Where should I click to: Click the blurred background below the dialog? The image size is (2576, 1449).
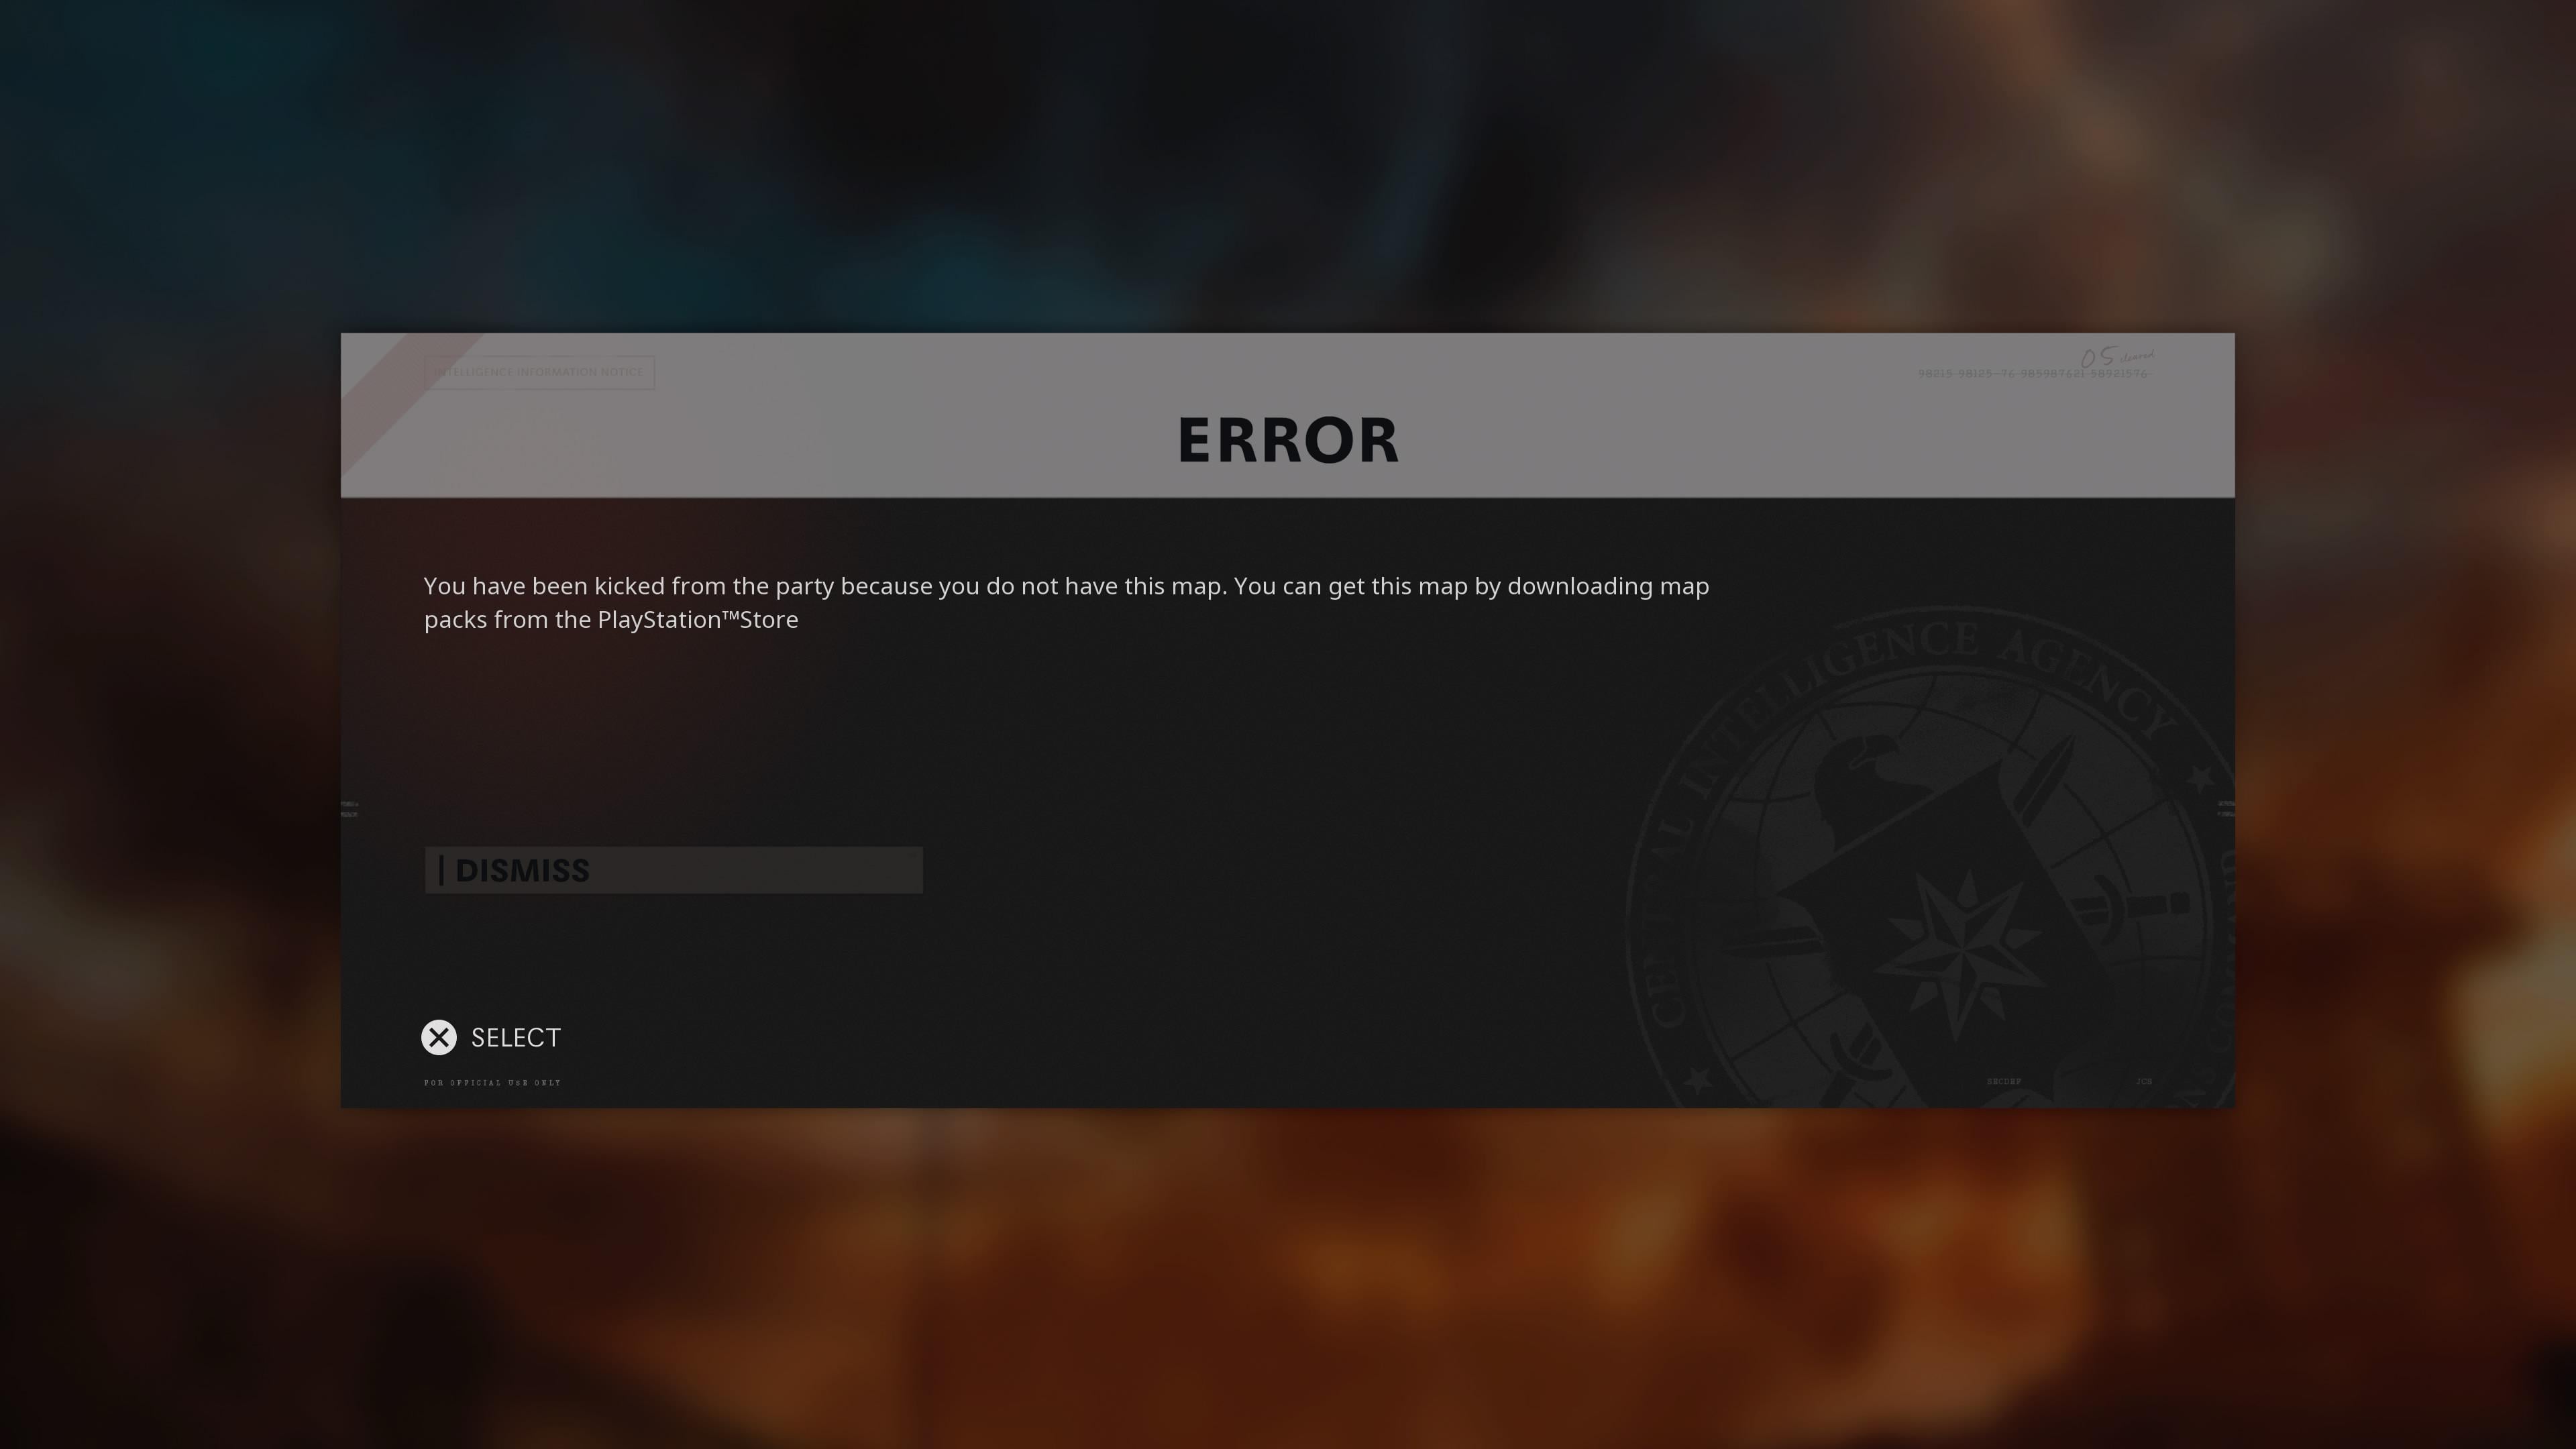click(1288, 1280)
